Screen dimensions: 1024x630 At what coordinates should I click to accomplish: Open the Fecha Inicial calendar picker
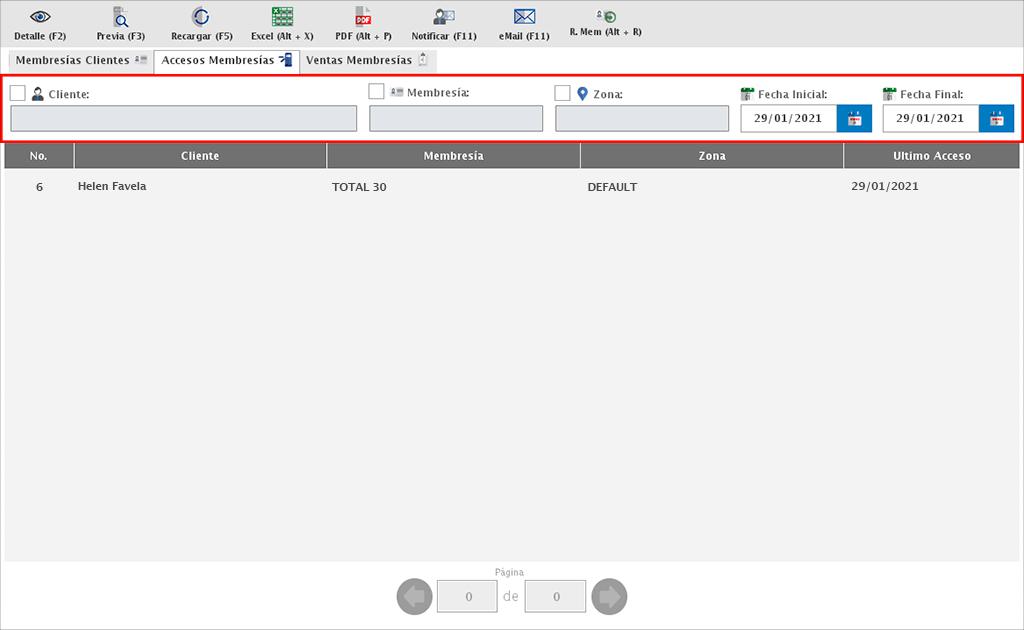pyautogui.click(x=854, y=118)
